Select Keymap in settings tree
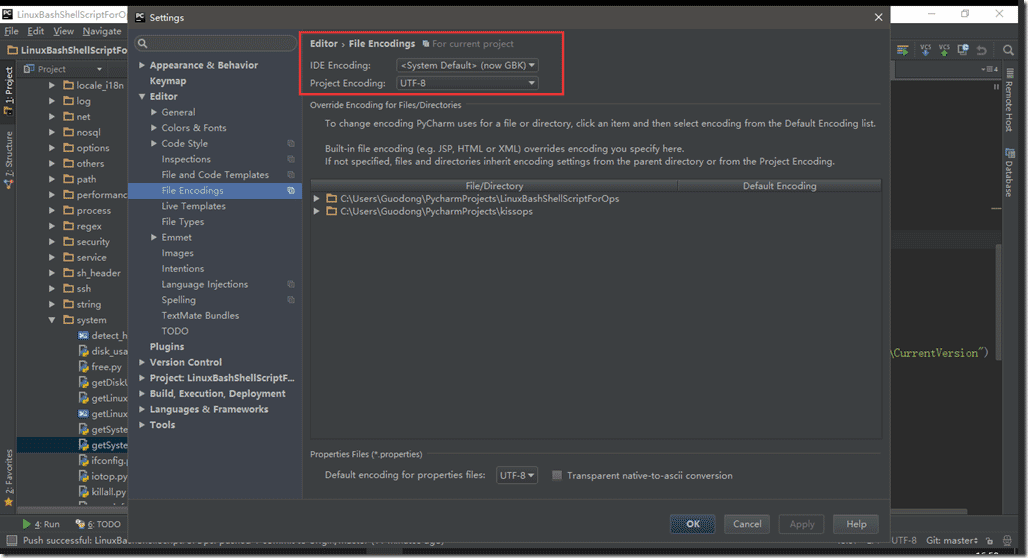Viewport: 1028px width, 558px height. pyautogui.click(x=168, y=81)
